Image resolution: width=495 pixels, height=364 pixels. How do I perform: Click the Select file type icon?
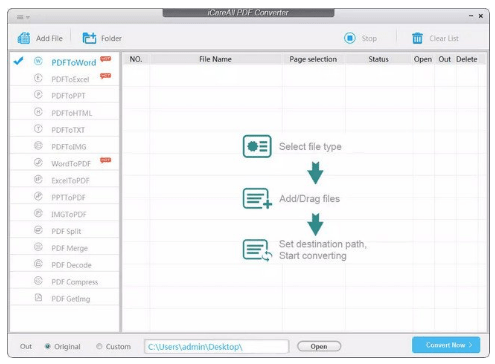[x=257, y=146]
